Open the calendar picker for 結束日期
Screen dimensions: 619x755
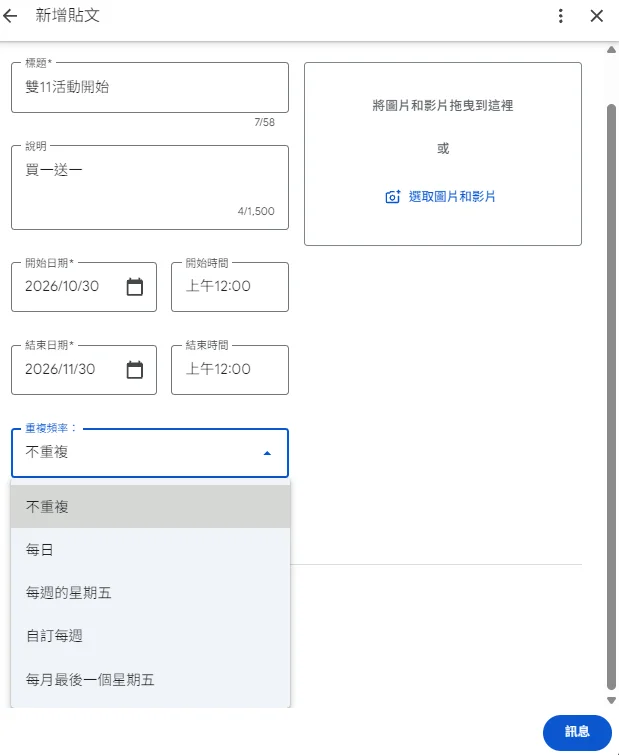[x=134, y=370]
